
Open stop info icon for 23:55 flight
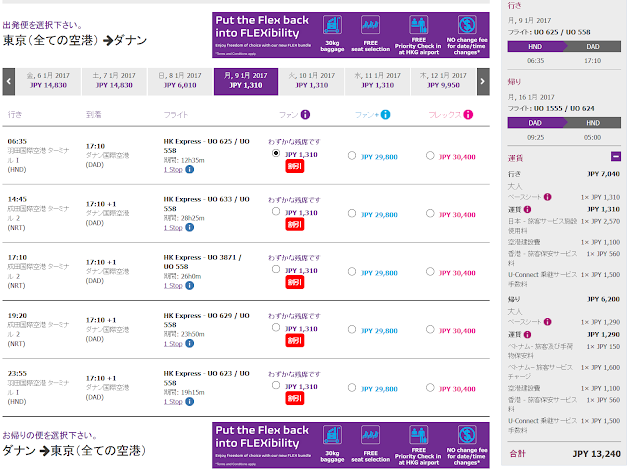189,402
